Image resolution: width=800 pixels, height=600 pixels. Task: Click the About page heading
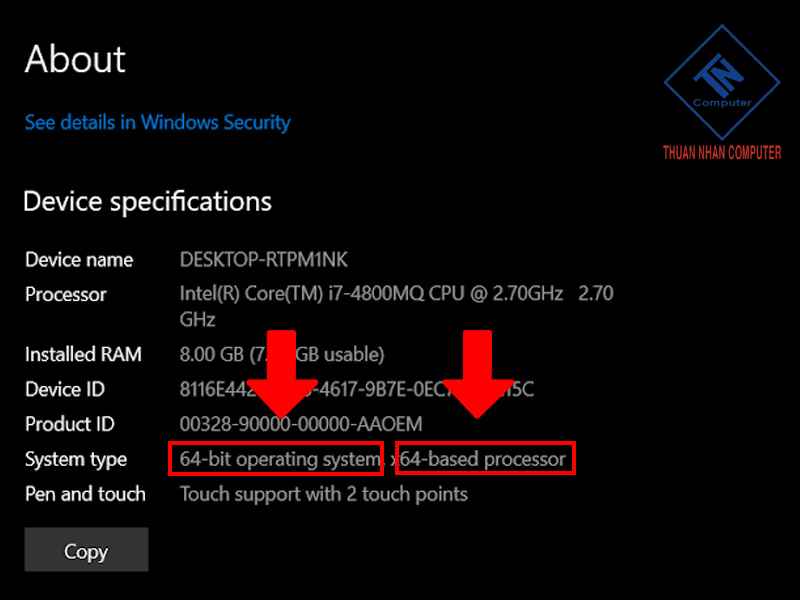pyautogui.click(x=74, y=59)
